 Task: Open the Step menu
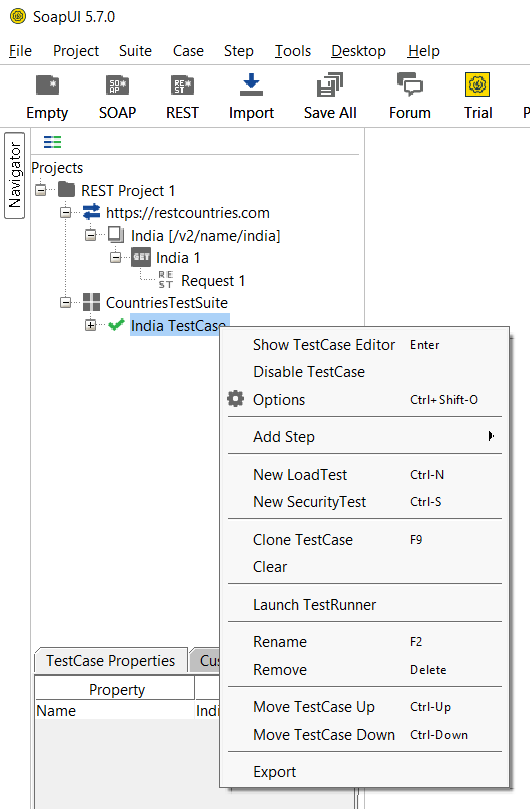click(238, 51)
